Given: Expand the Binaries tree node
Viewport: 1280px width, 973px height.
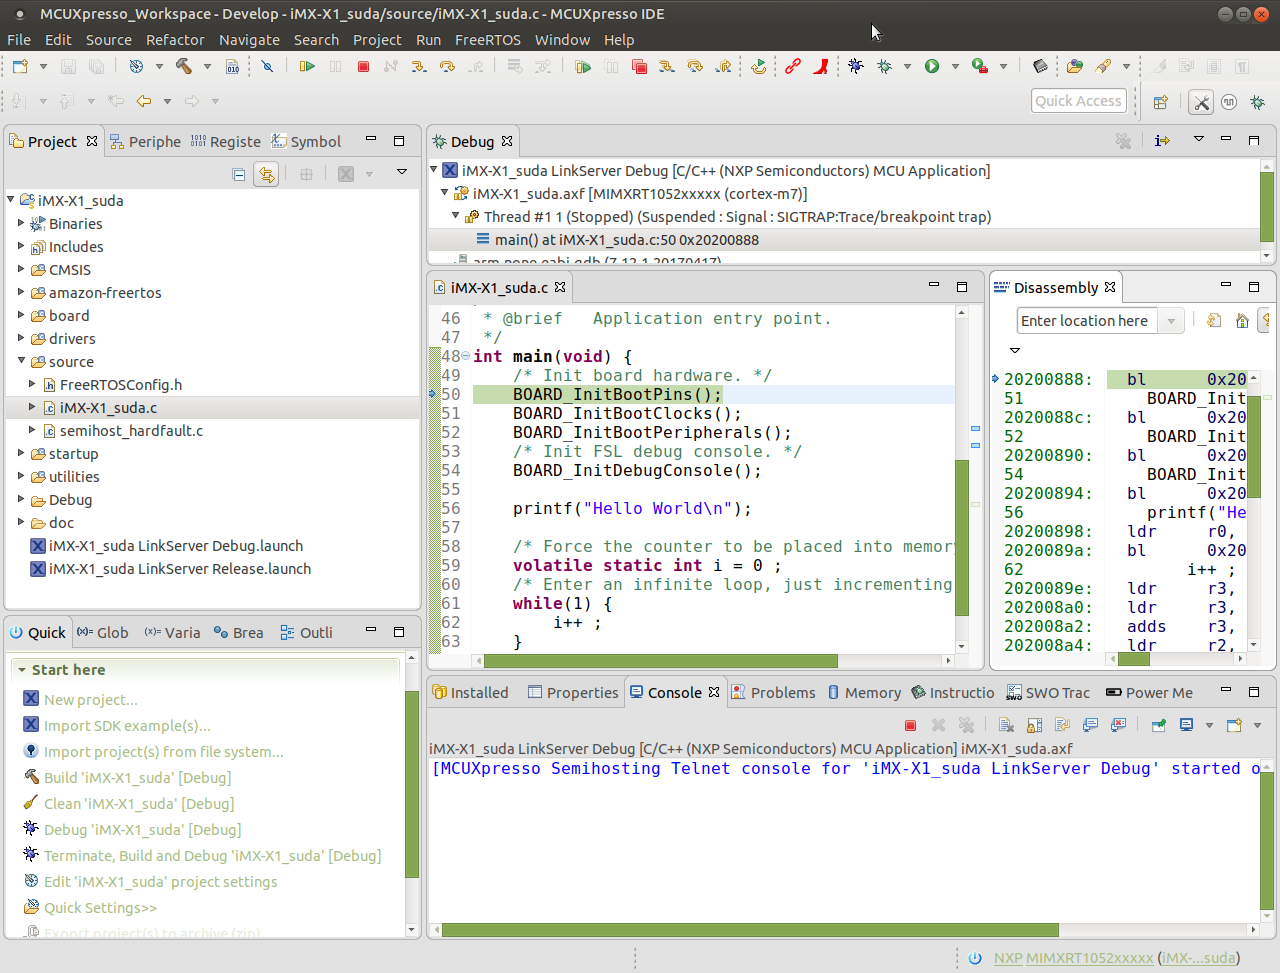Looking at the screenshot, I should (x=21, y=223).
